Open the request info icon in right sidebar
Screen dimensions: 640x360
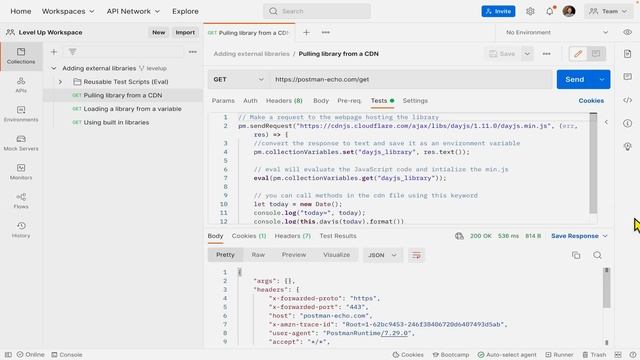[x=627, y=123]
